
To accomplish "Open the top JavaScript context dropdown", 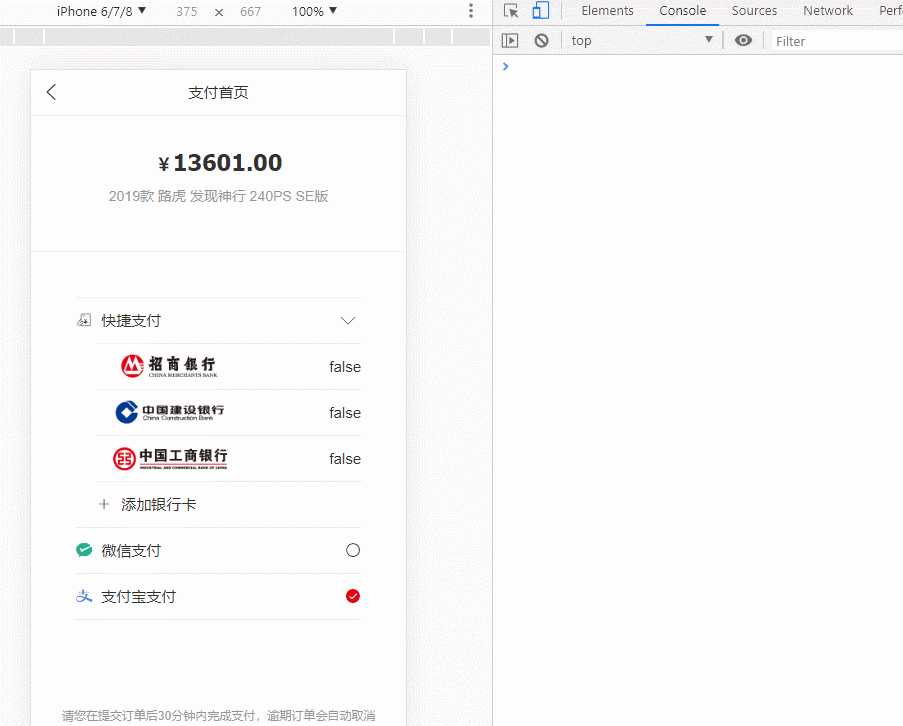I will (642, 40).
